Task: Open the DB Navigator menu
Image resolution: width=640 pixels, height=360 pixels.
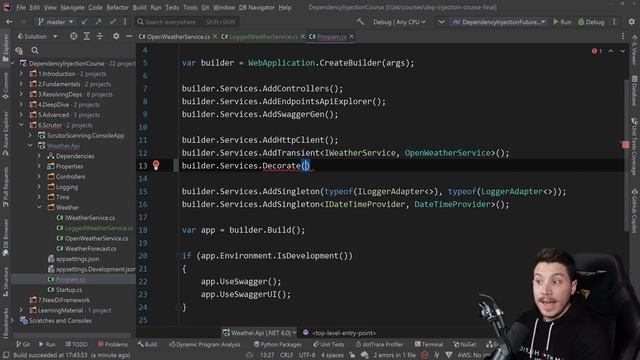Action: point(256,7)
